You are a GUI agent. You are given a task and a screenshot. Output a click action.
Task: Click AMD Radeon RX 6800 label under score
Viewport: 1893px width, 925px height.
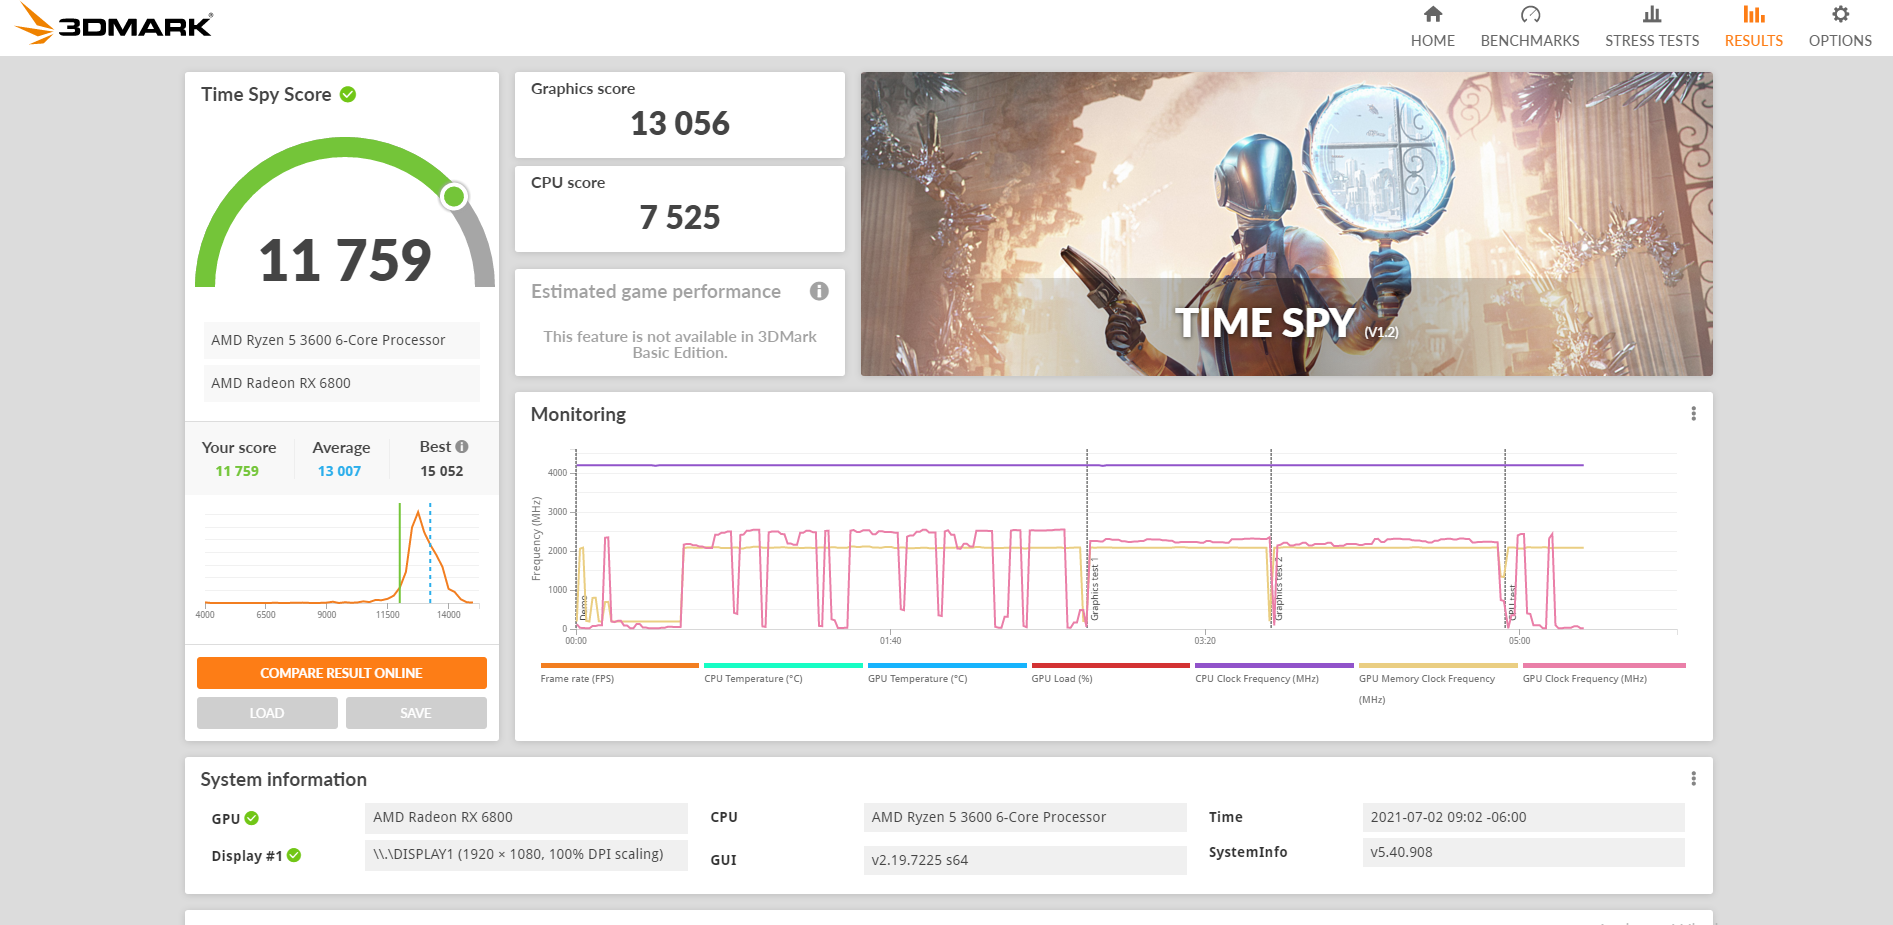342,383
